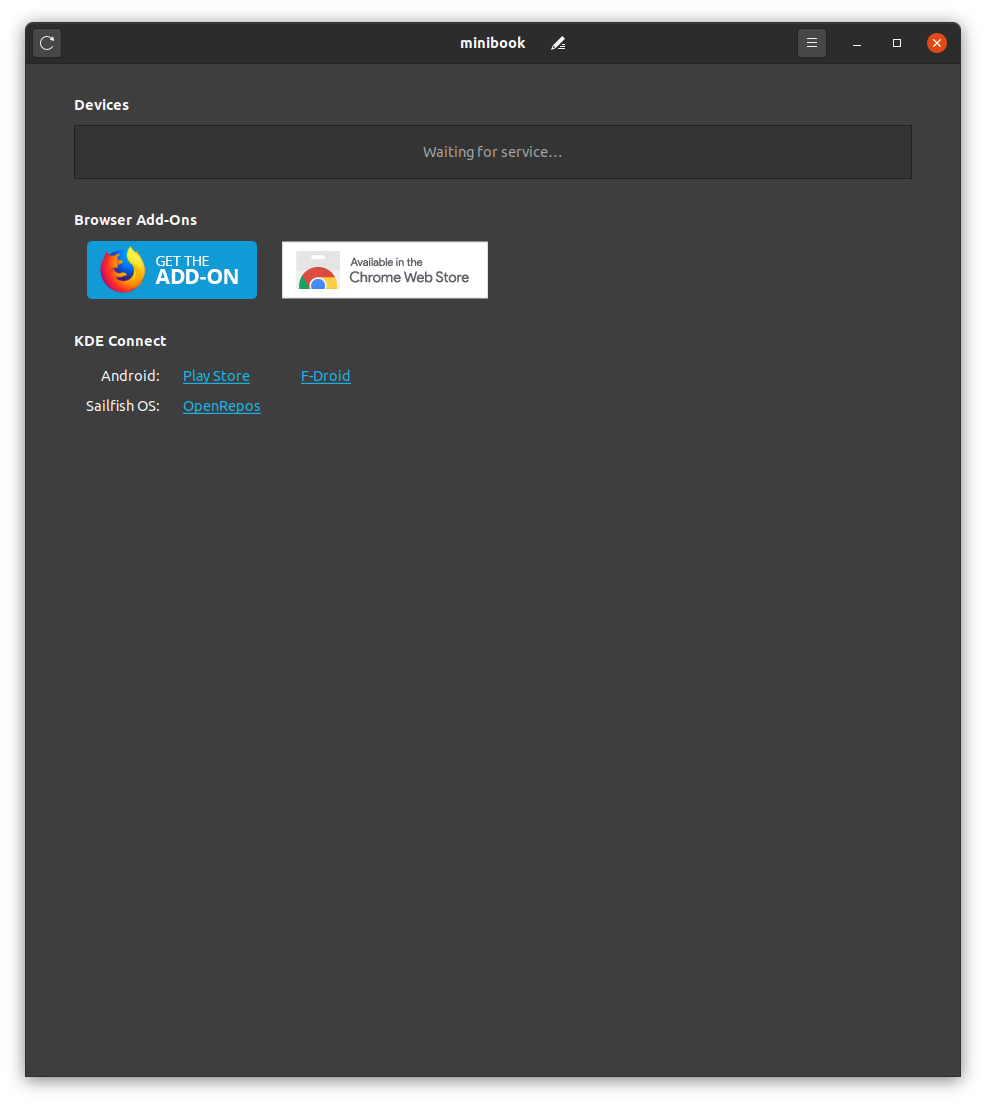Screen dimensions: 986x1105
Task: Click inside the empty Devices panel
Action: [492, 152]
